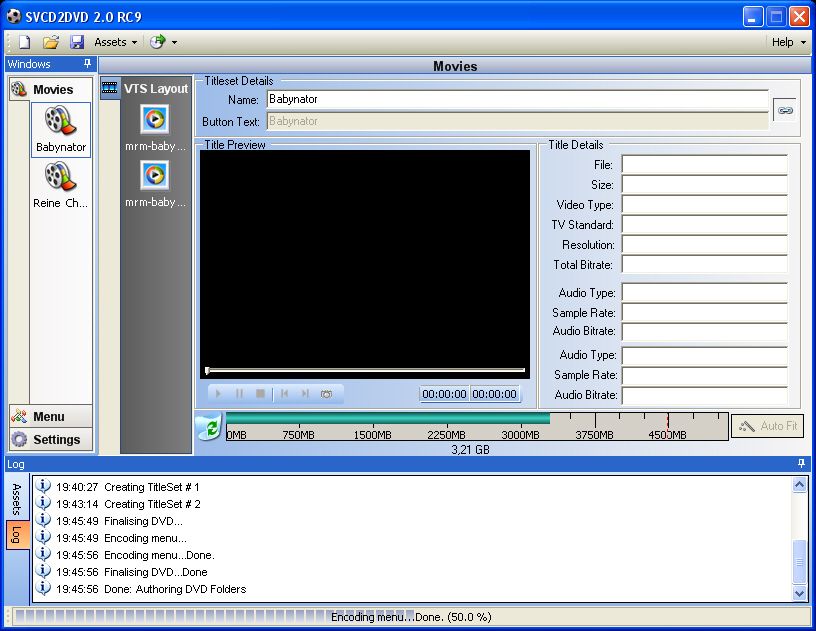The width and height of the screenshot is (816, 631).
Task: Open the Assets dropdown menu
Action: coord(116,42)
